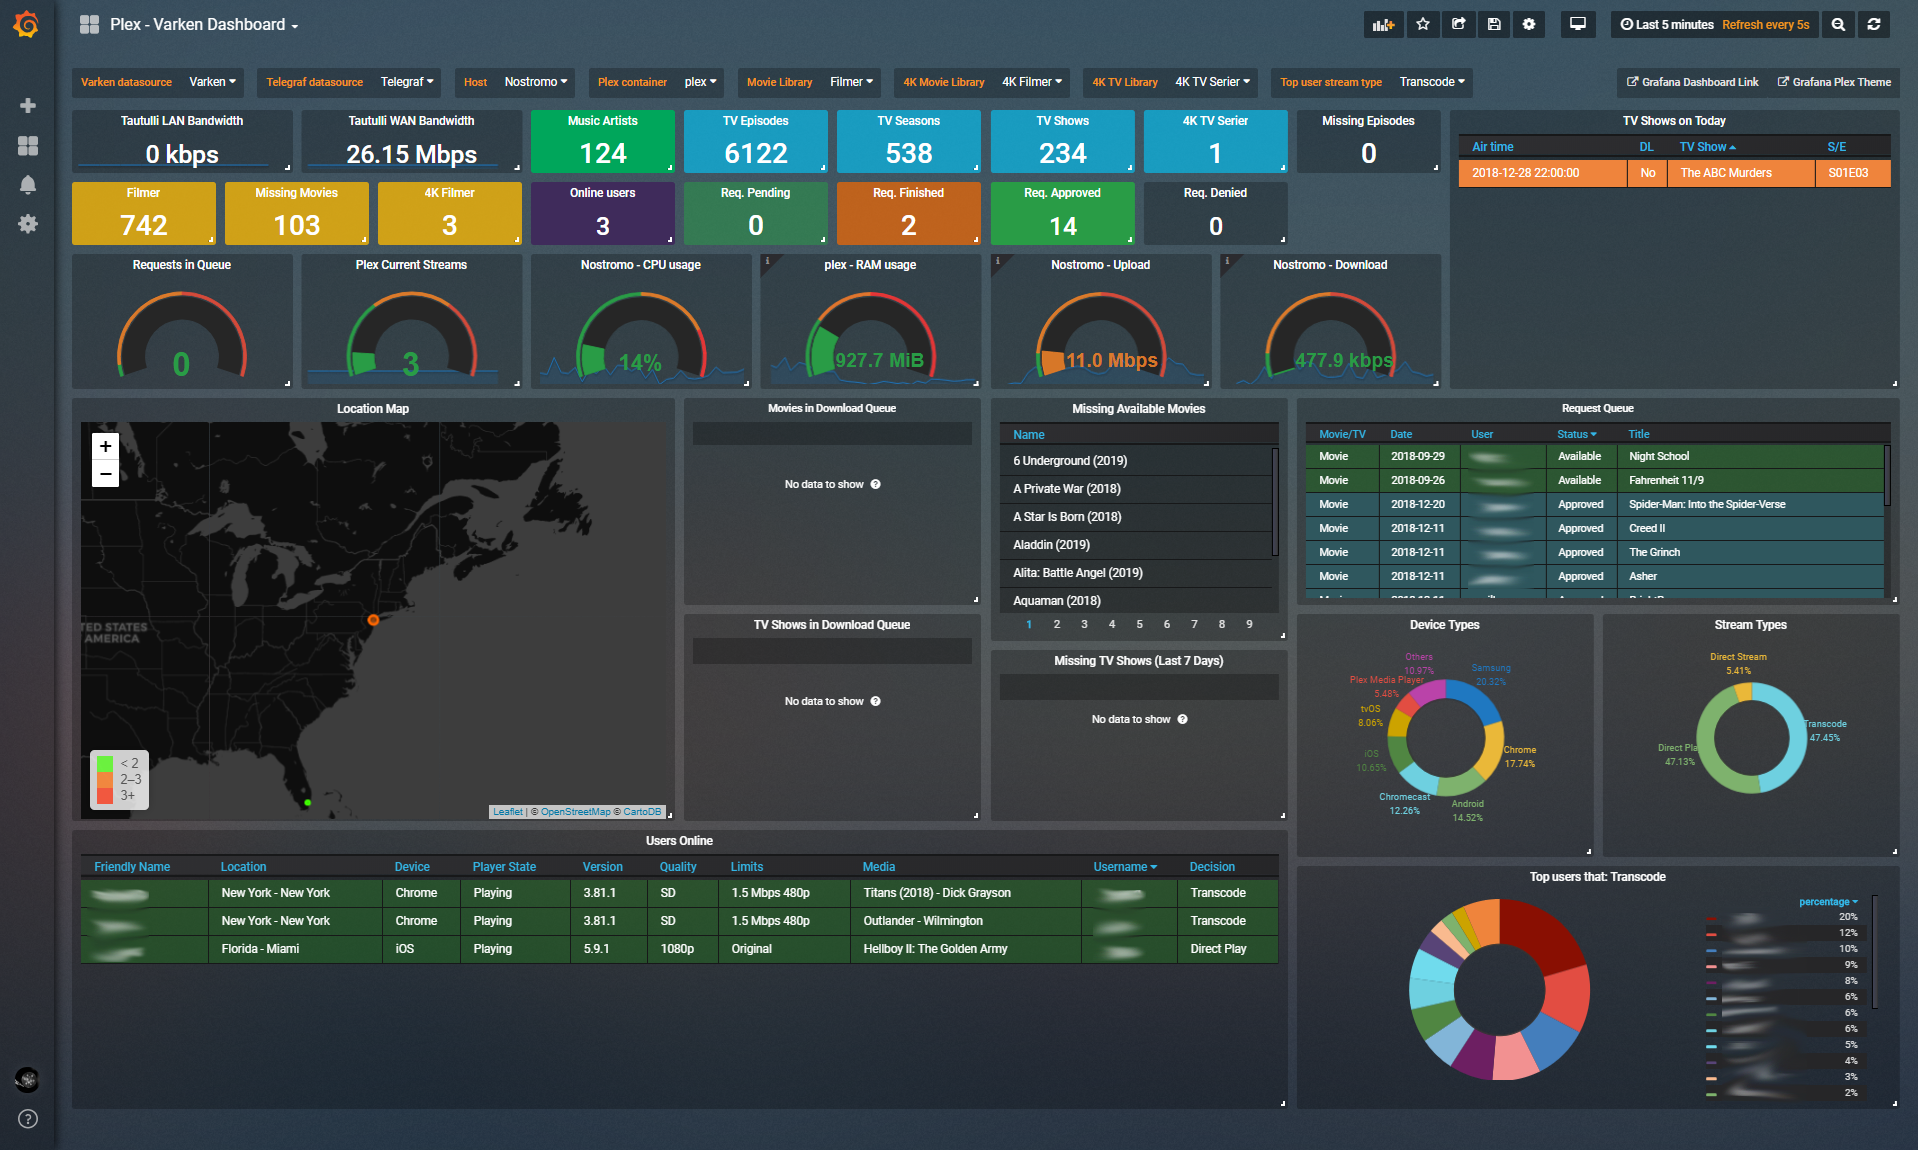The height and width of the screenshot is (1150, 1918).
Task: Open the Grafana Plex Theme link
Action: 1834,82
